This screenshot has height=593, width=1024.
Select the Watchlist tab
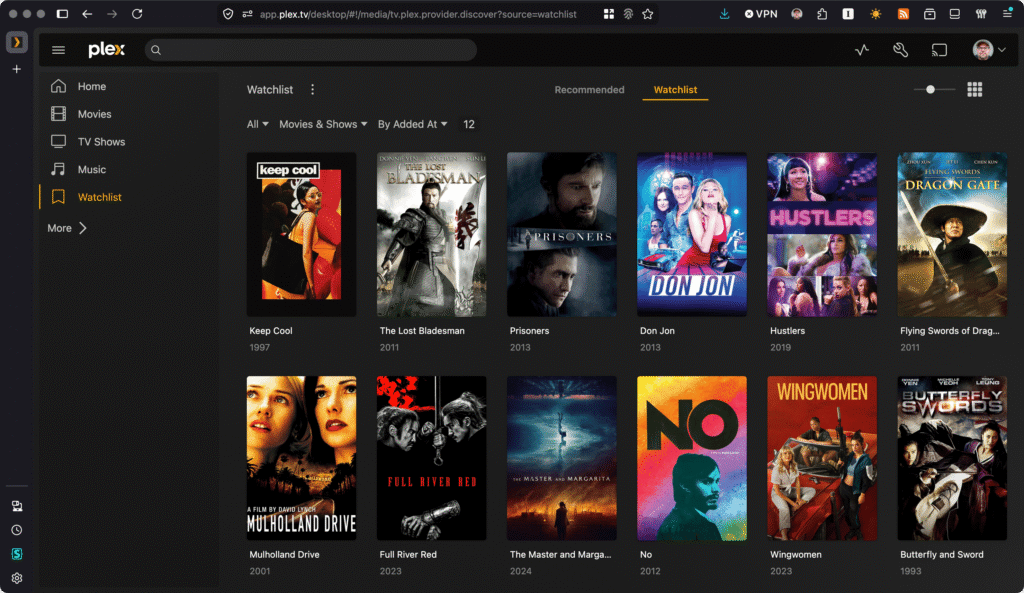point(675,89)
